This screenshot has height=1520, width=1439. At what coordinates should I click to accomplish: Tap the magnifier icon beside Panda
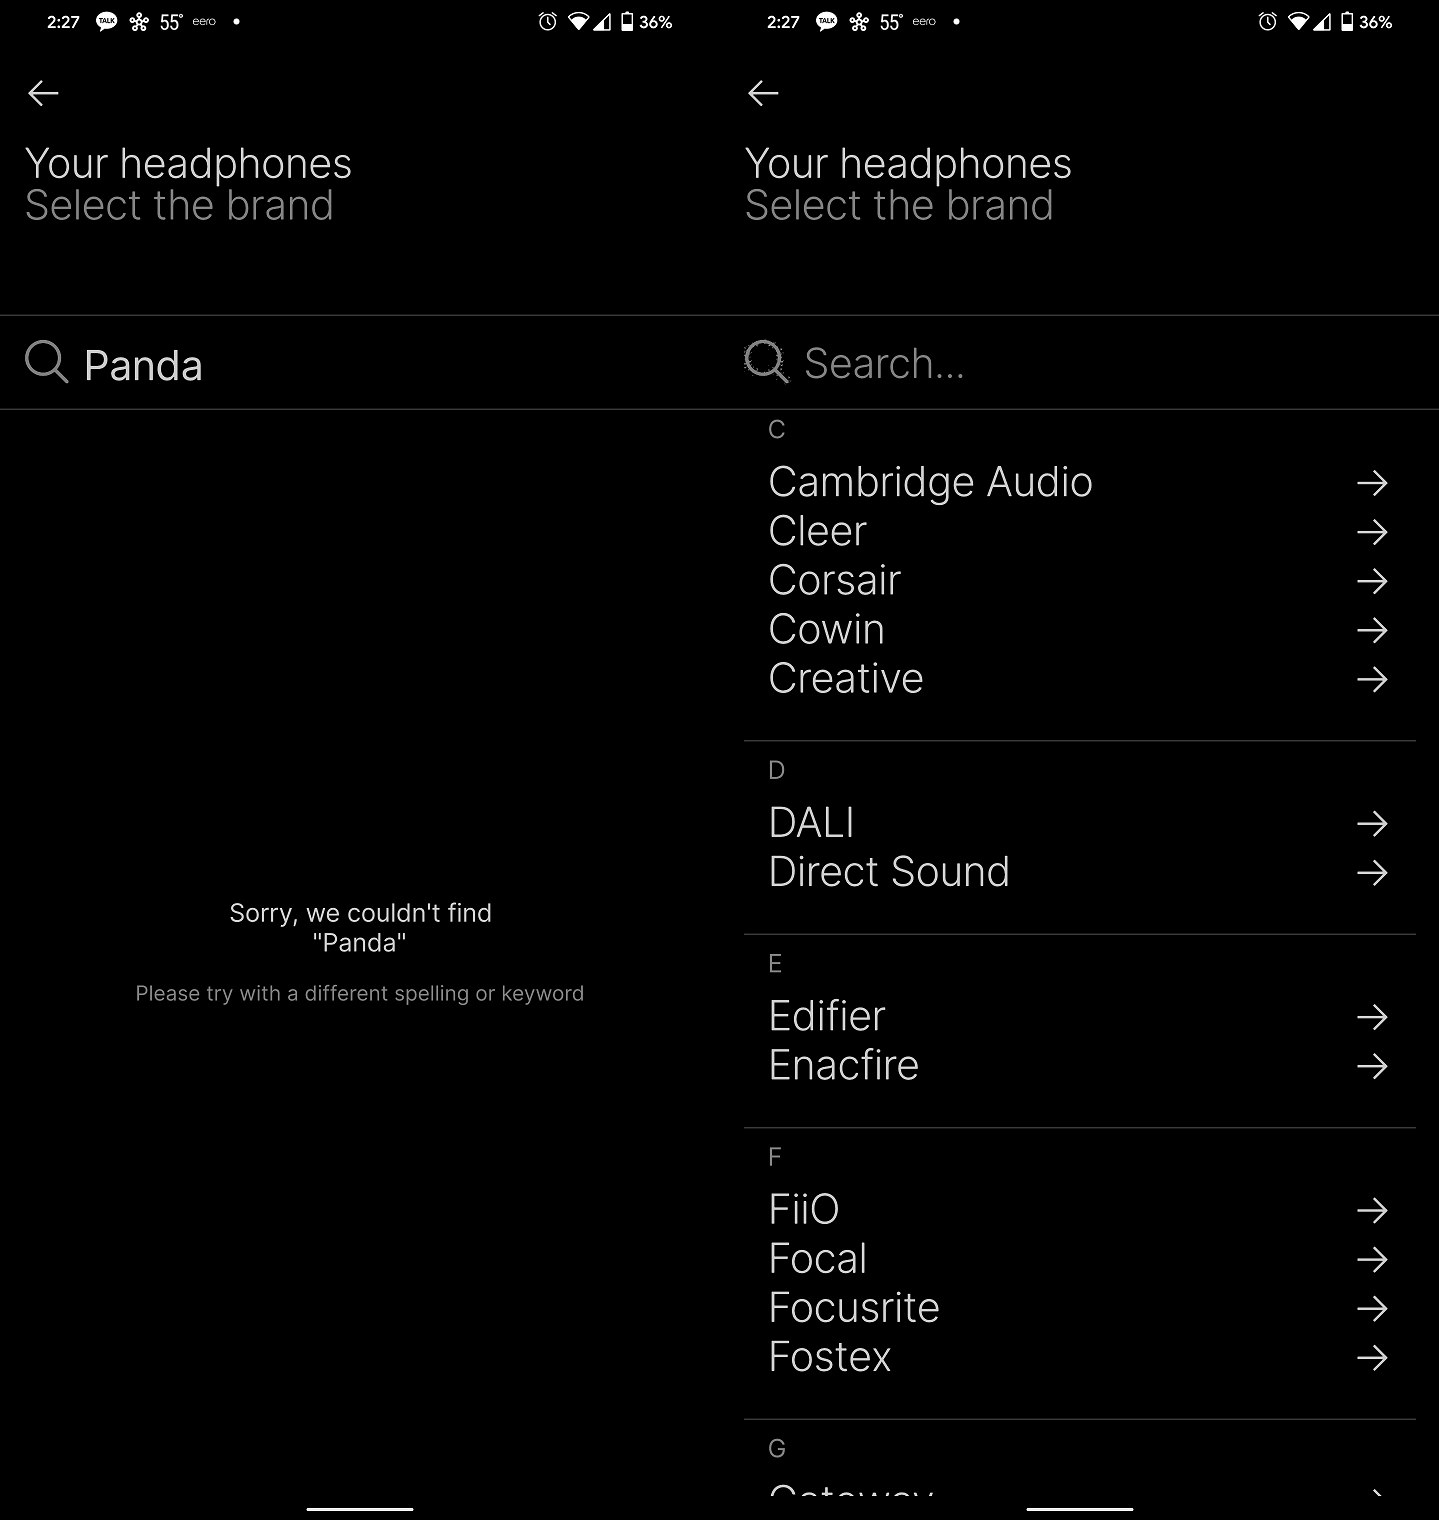pyautogui.click(x=46, y=362)
